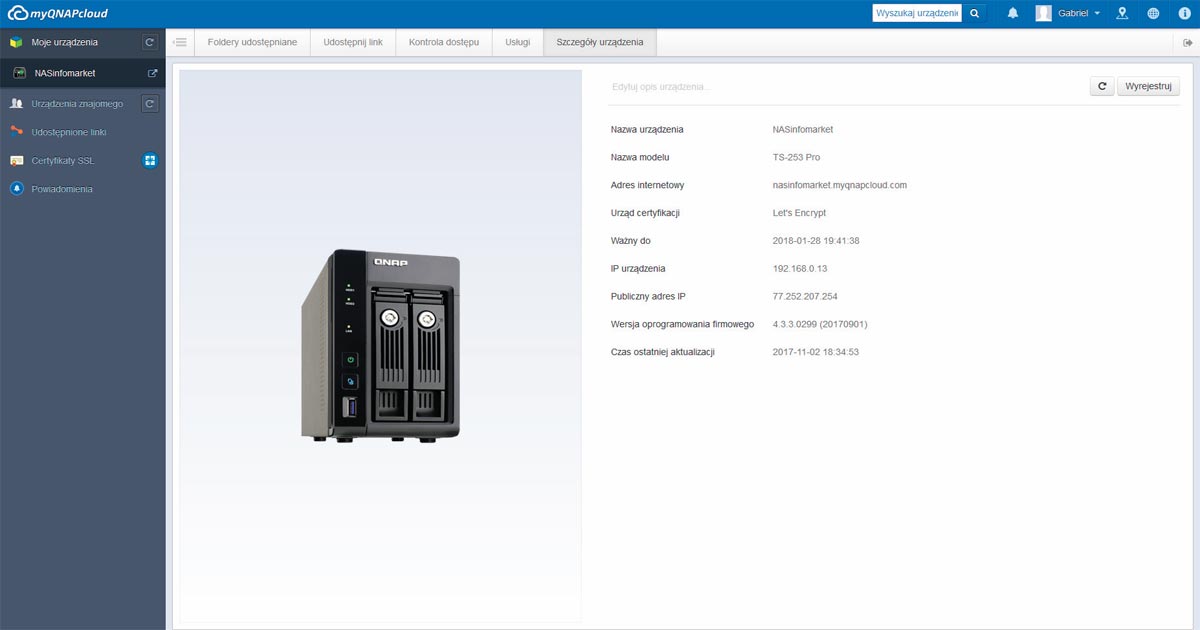Click the device IP 192.168.0.13
The height and width of the screenshot is (630, 1200).
pos(800,269)
